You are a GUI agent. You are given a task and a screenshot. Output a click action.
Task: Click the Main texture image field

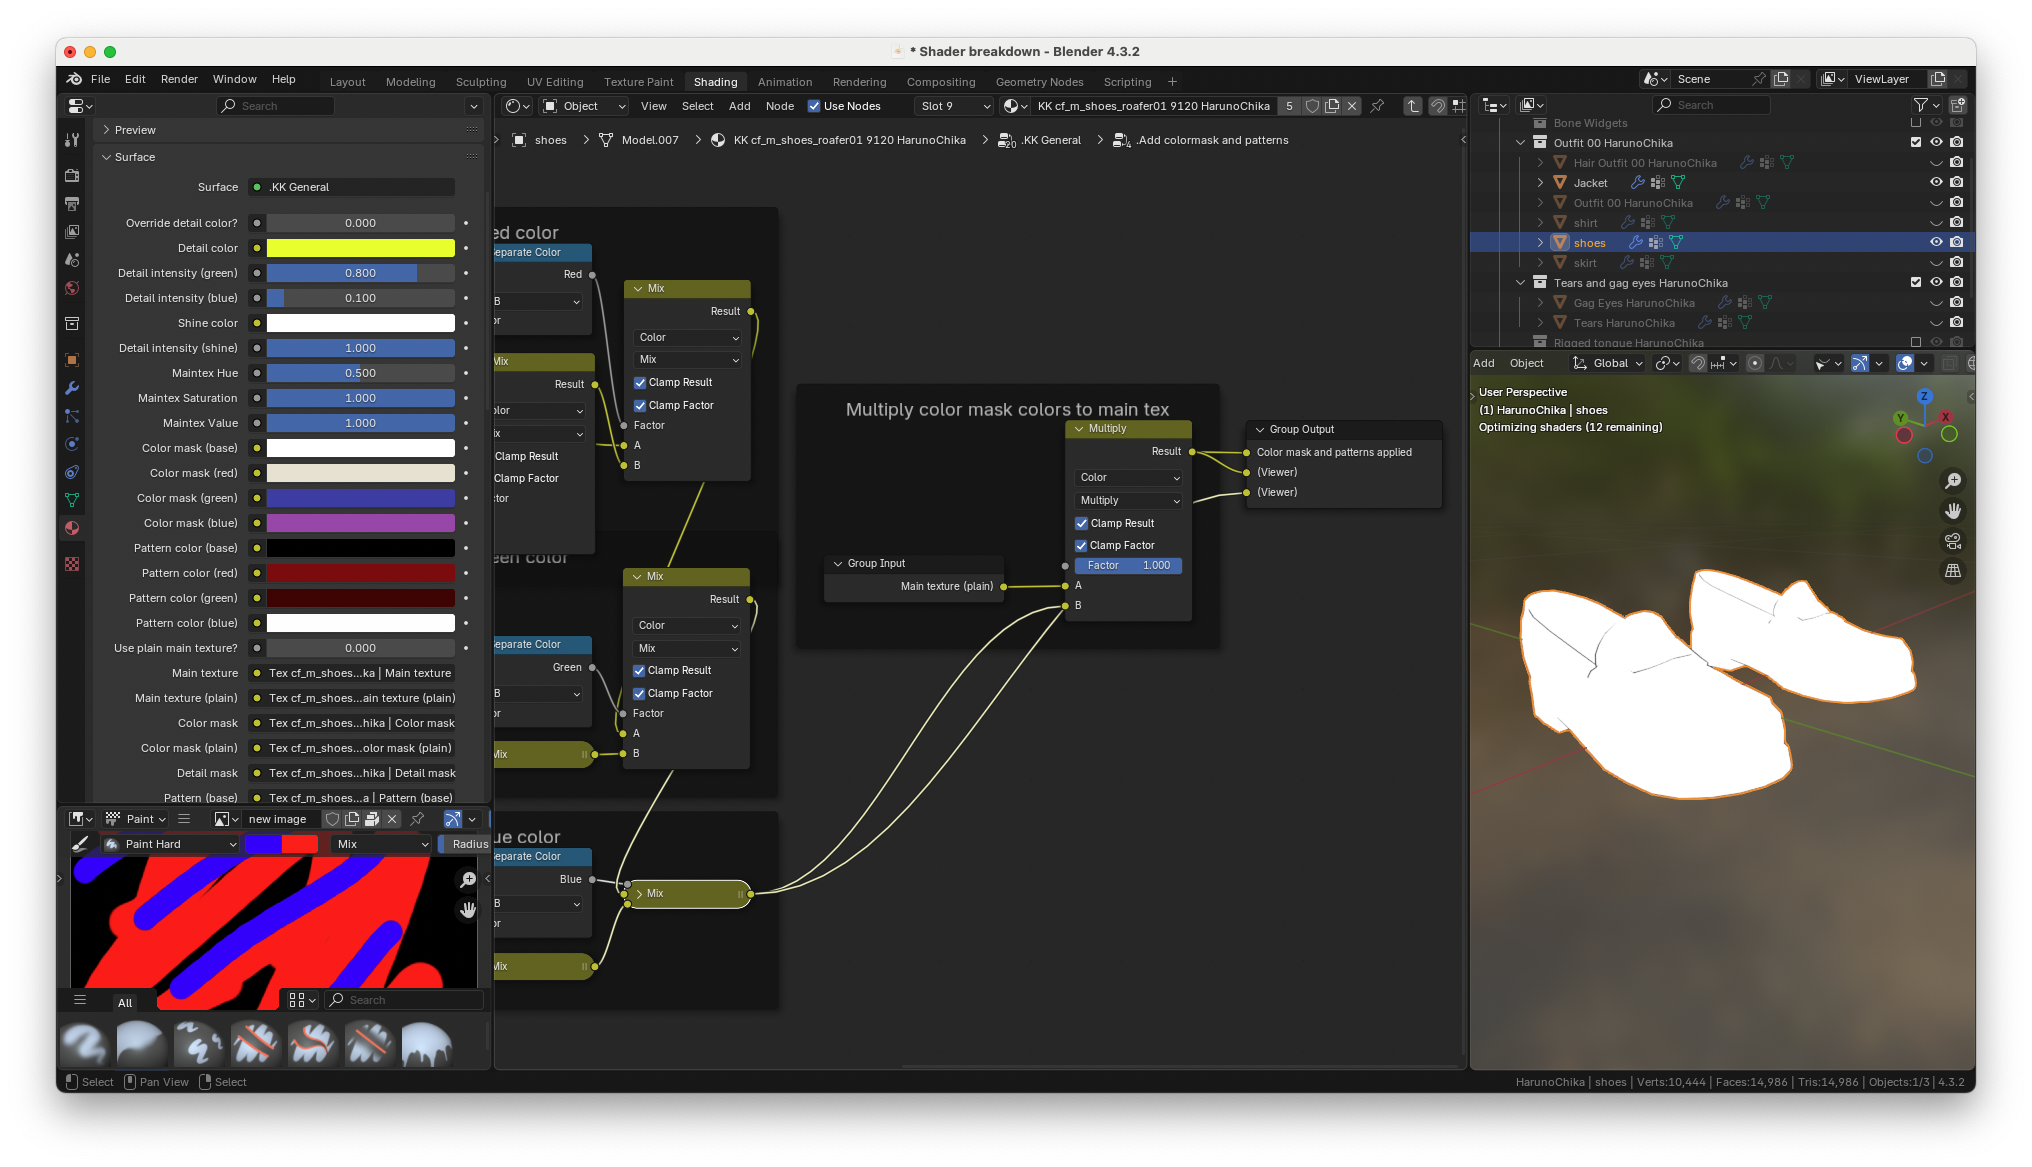(x=359, y=673)
